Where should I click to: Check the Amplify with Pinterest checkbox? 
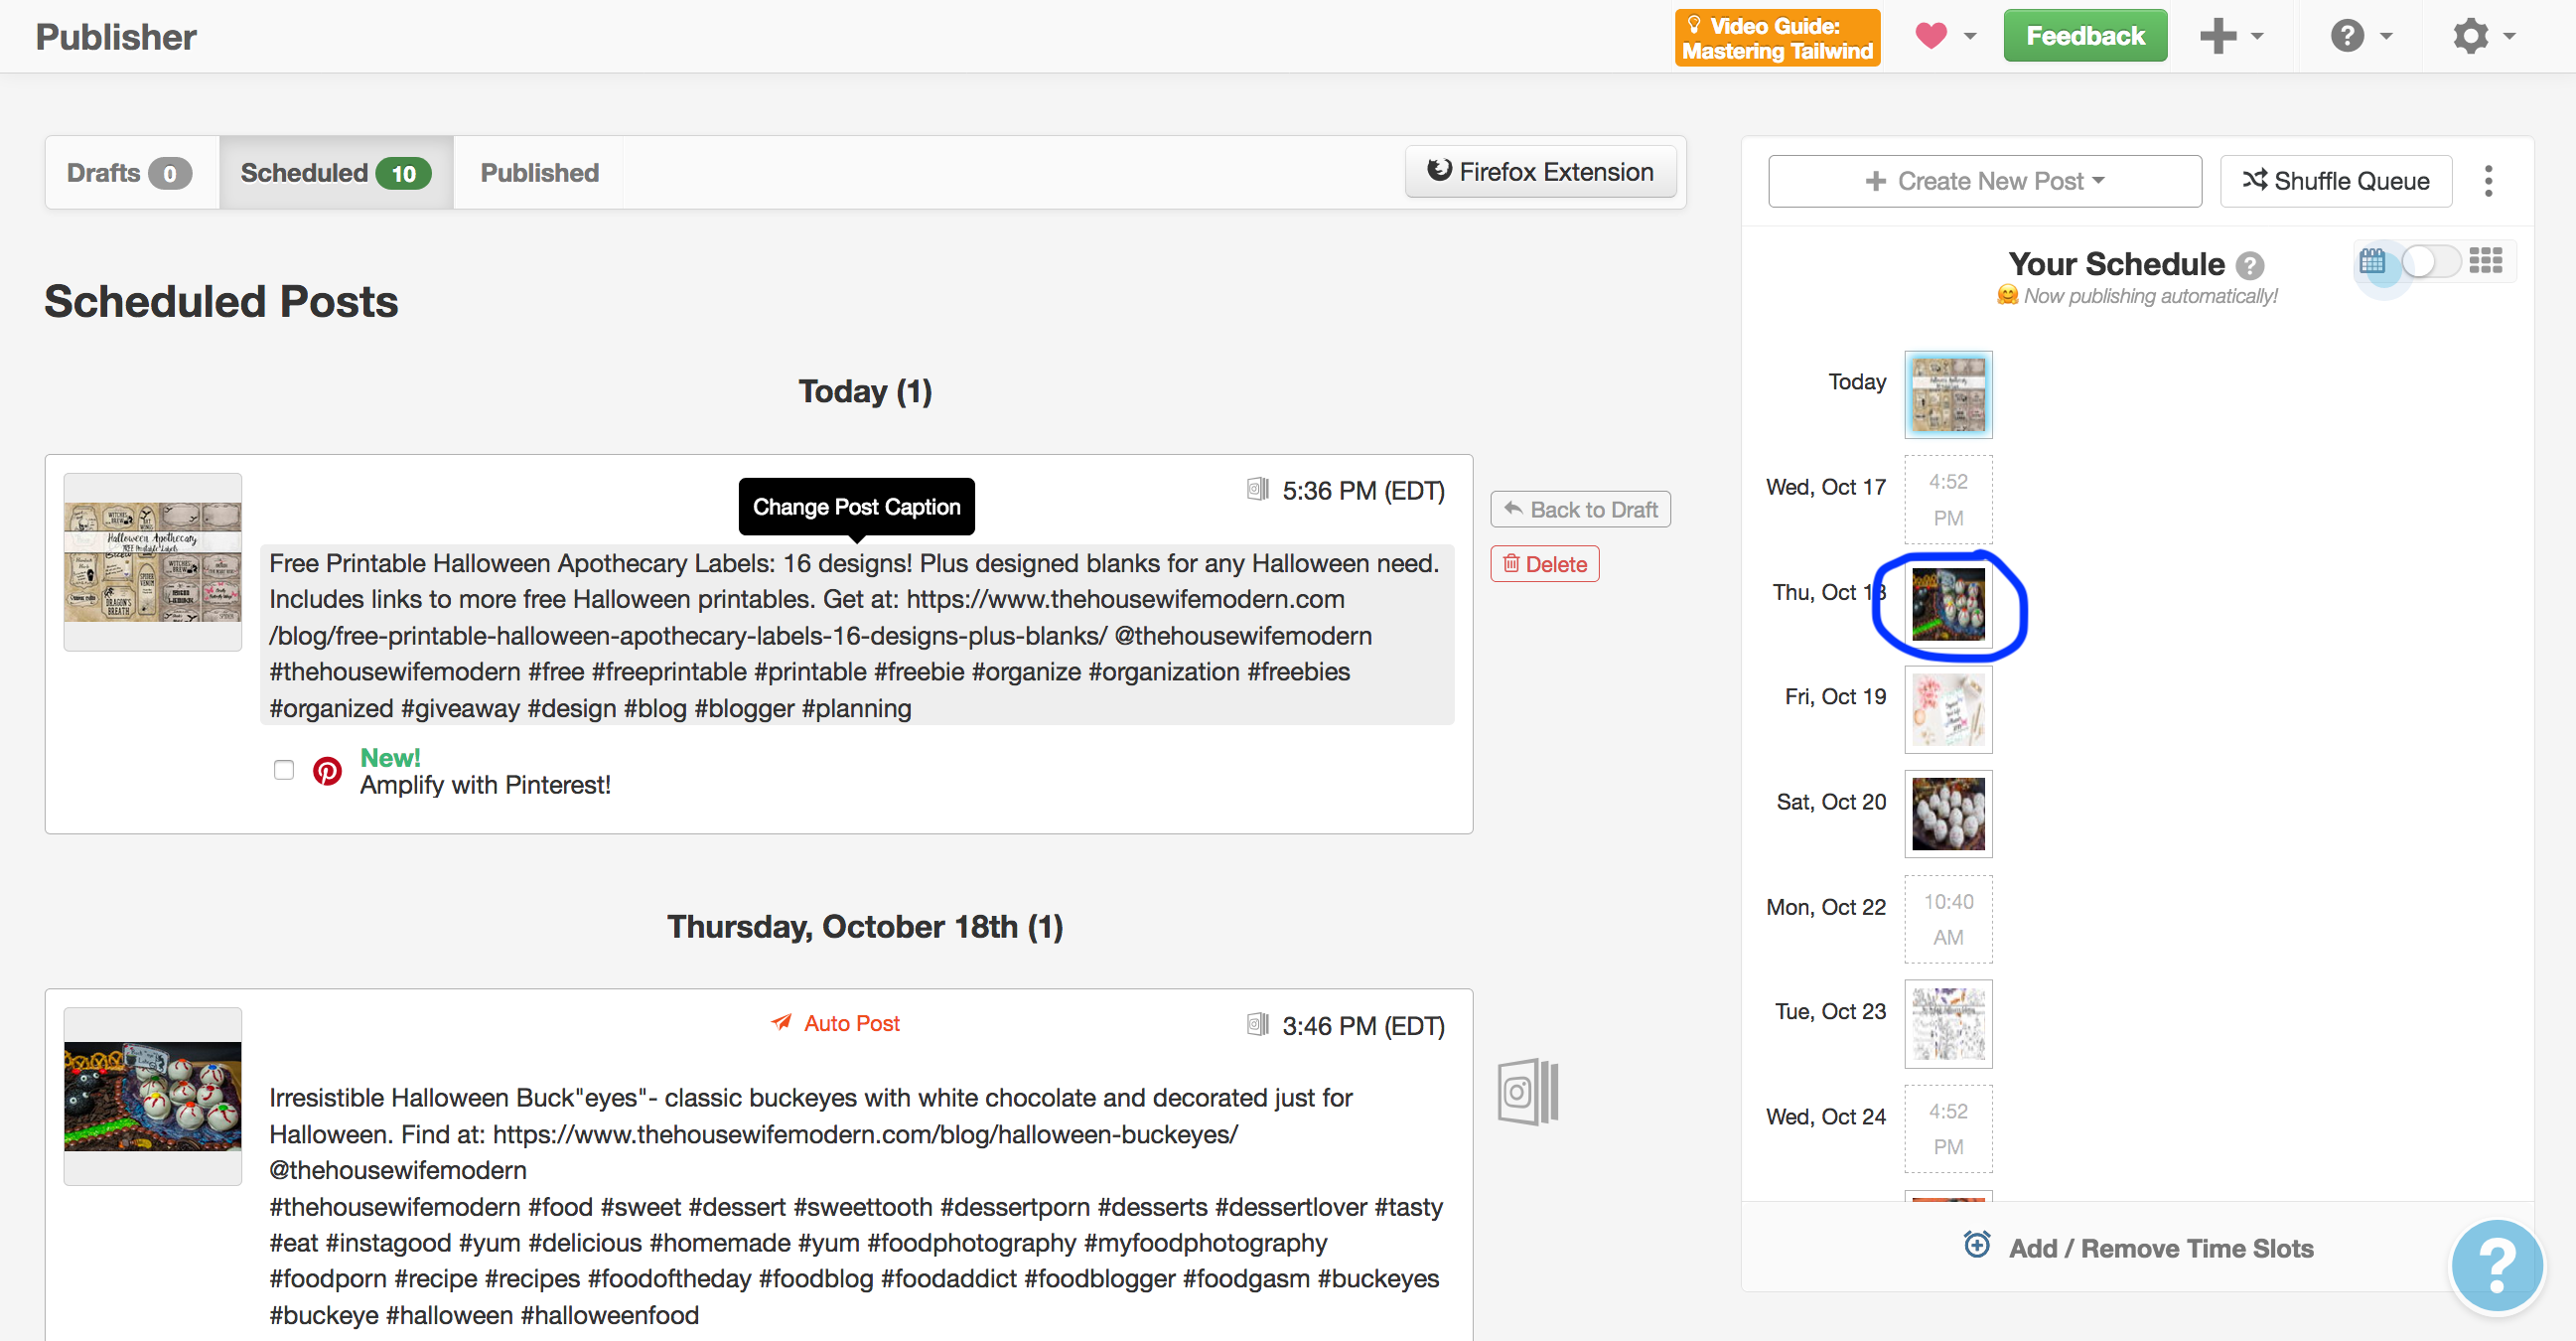tap(283, 770)
